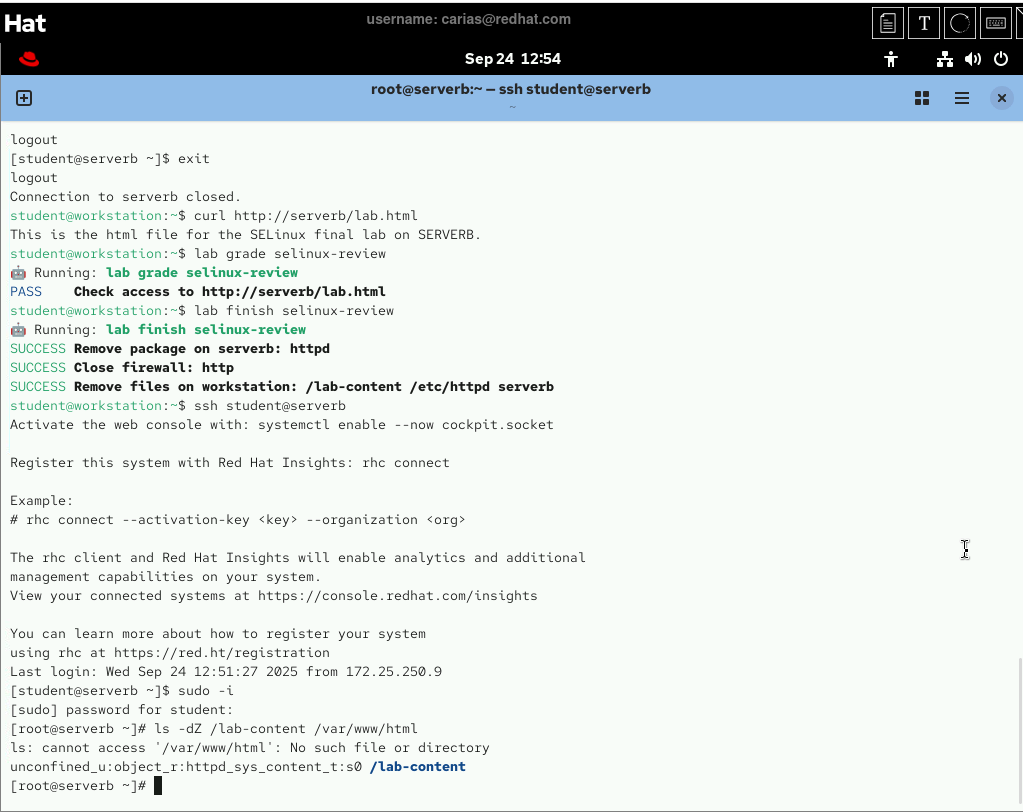This screenshot has height=812, width=1023.
Task: Click the https://console.redhat.com/insights URL
Action: [397, 595]
